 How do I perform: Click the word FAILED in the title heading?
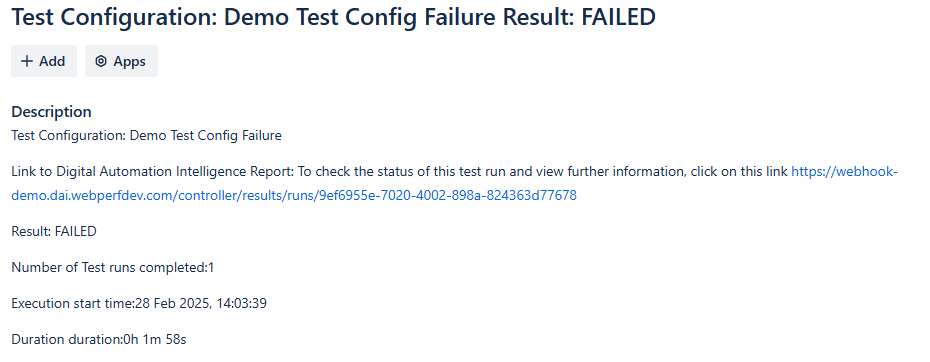pyautogui.click(x=619, y=17)
